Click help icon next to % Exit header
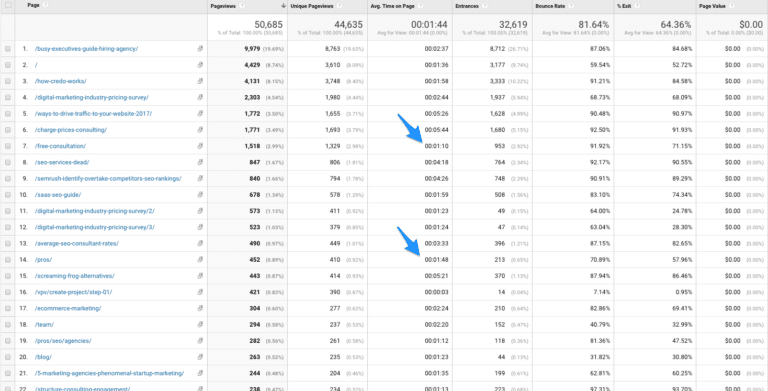 pos(637,6)
